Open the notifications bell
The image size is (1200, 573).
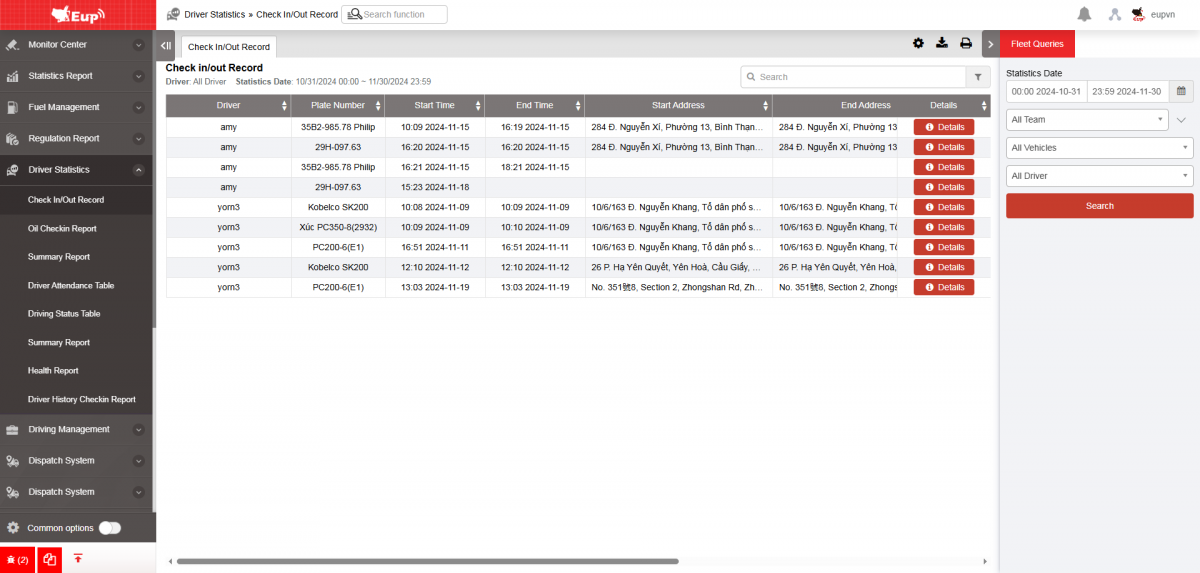(1084, 14)
